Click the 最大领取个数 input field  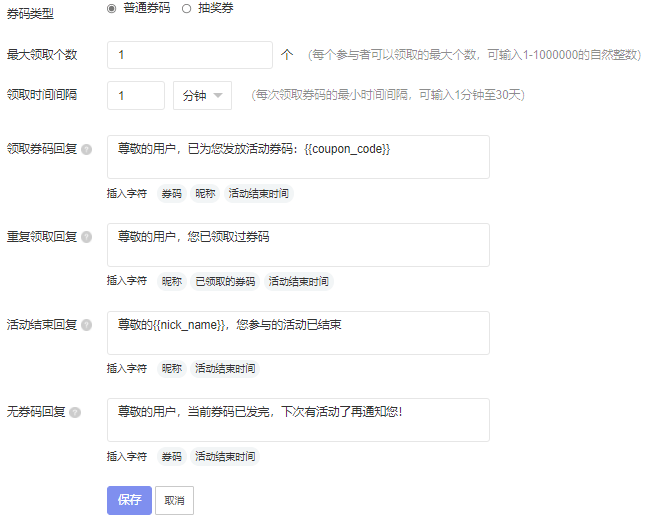(x=190, y=55)
